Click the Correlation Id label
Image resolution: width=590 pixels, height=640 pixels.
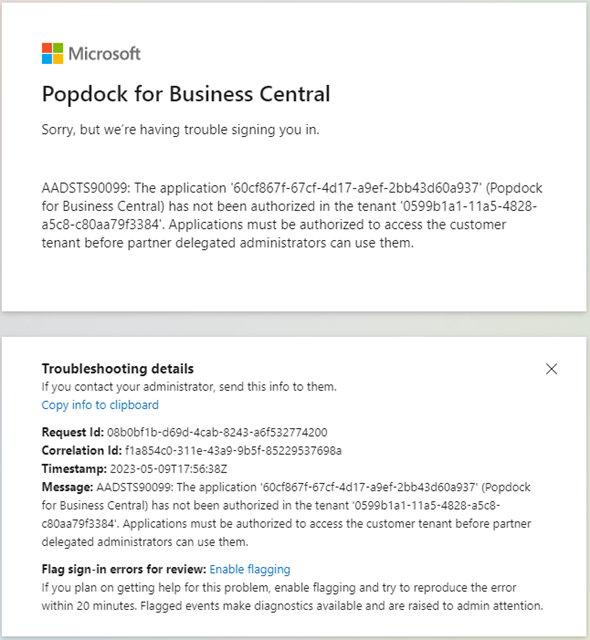pos(82,451)
